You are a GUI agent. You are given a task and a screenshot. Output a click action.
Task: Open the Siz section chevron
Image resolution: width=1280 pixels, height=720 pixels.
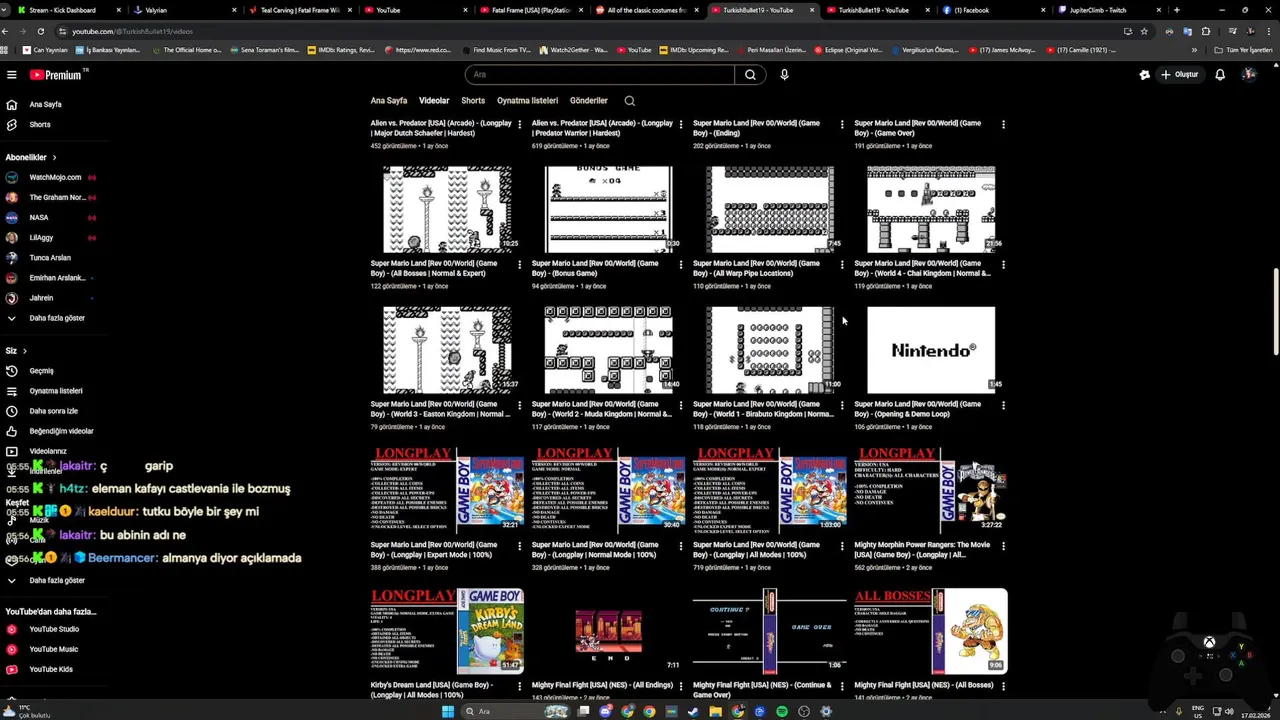(24, 351)
